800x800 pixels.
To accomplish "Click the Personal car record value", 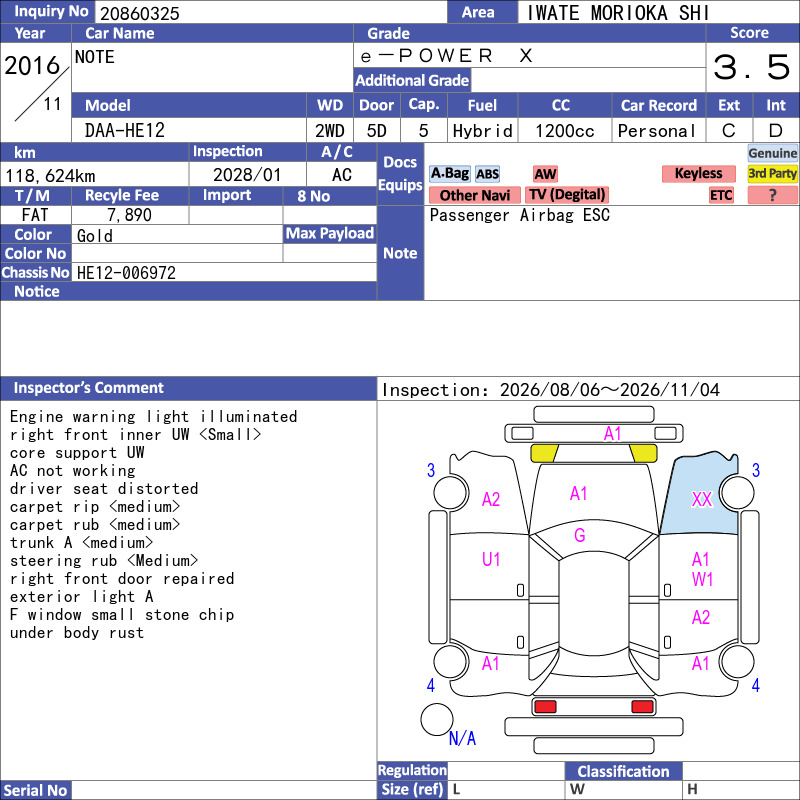I will pyautogui.click(x=657, y=131).
